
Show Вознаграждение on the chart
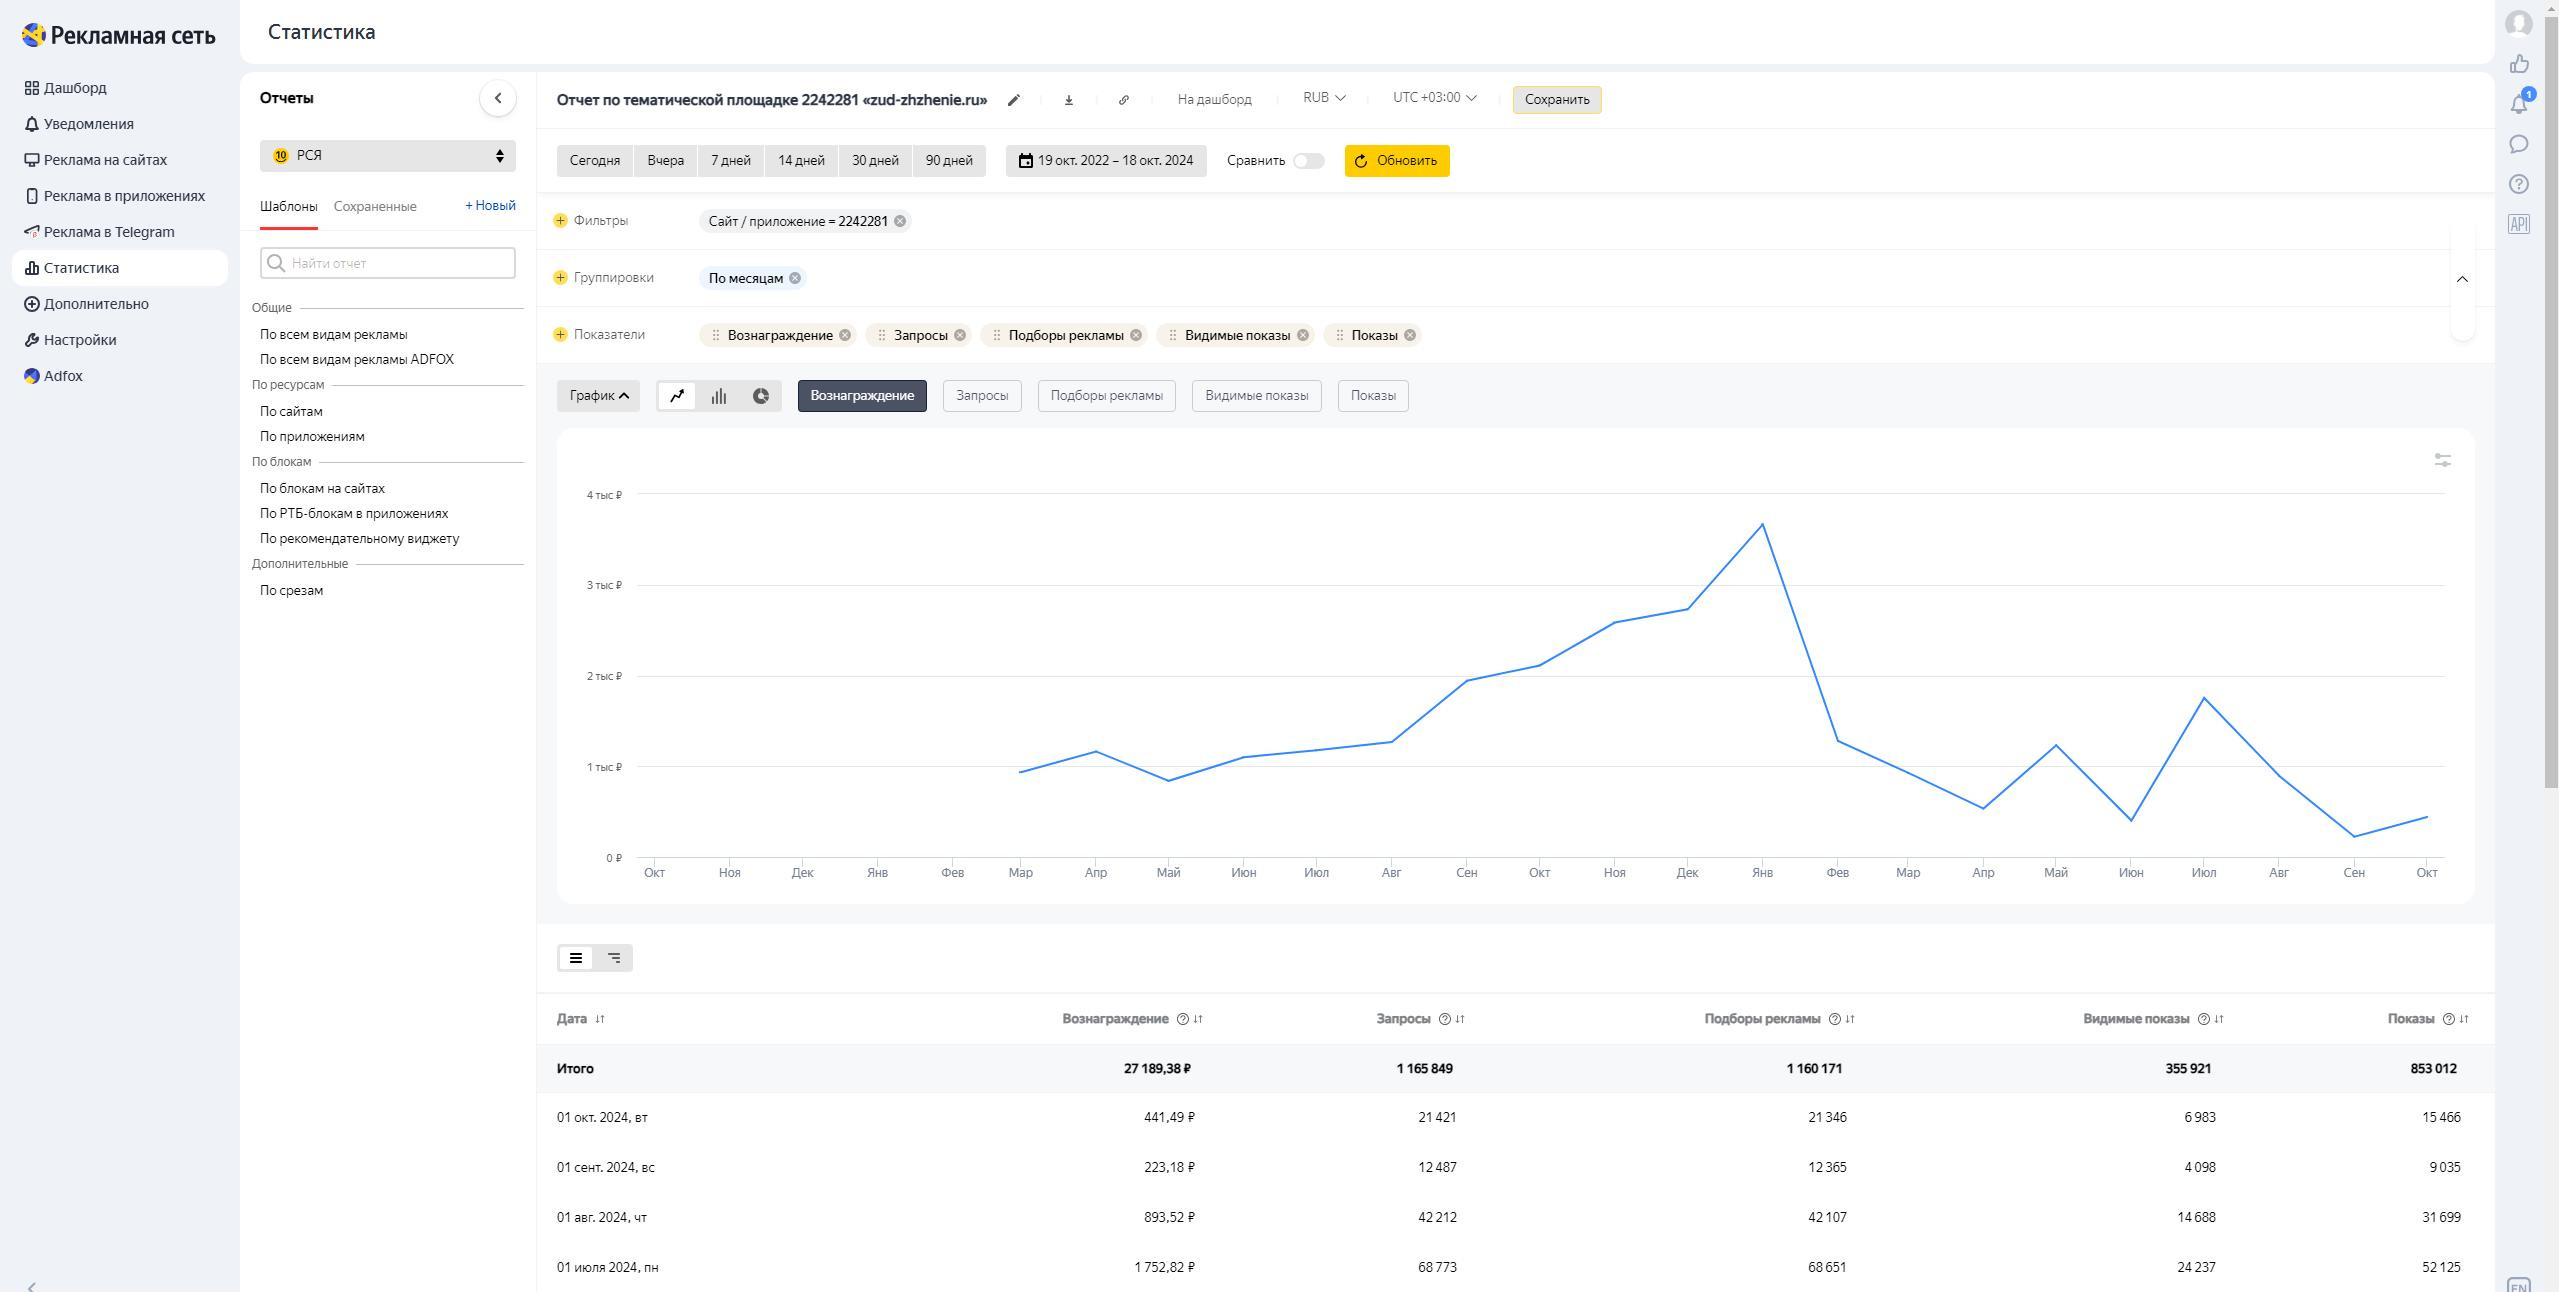[x=862, y=396]
